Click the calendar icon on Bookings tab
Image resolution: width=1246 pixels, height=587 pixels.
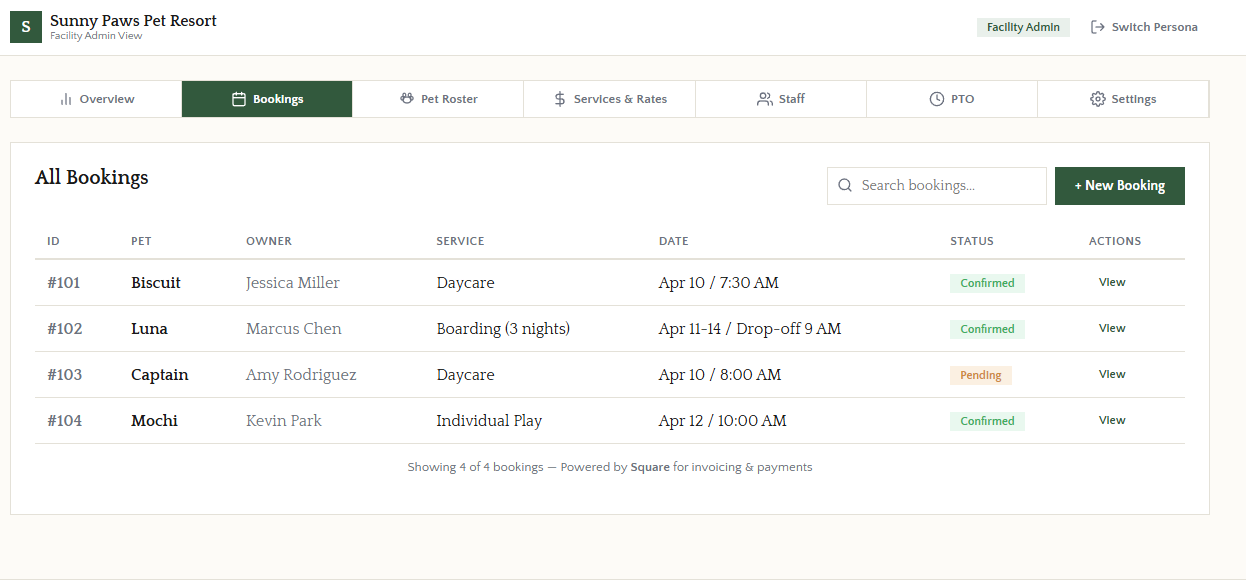coord(239,99)
